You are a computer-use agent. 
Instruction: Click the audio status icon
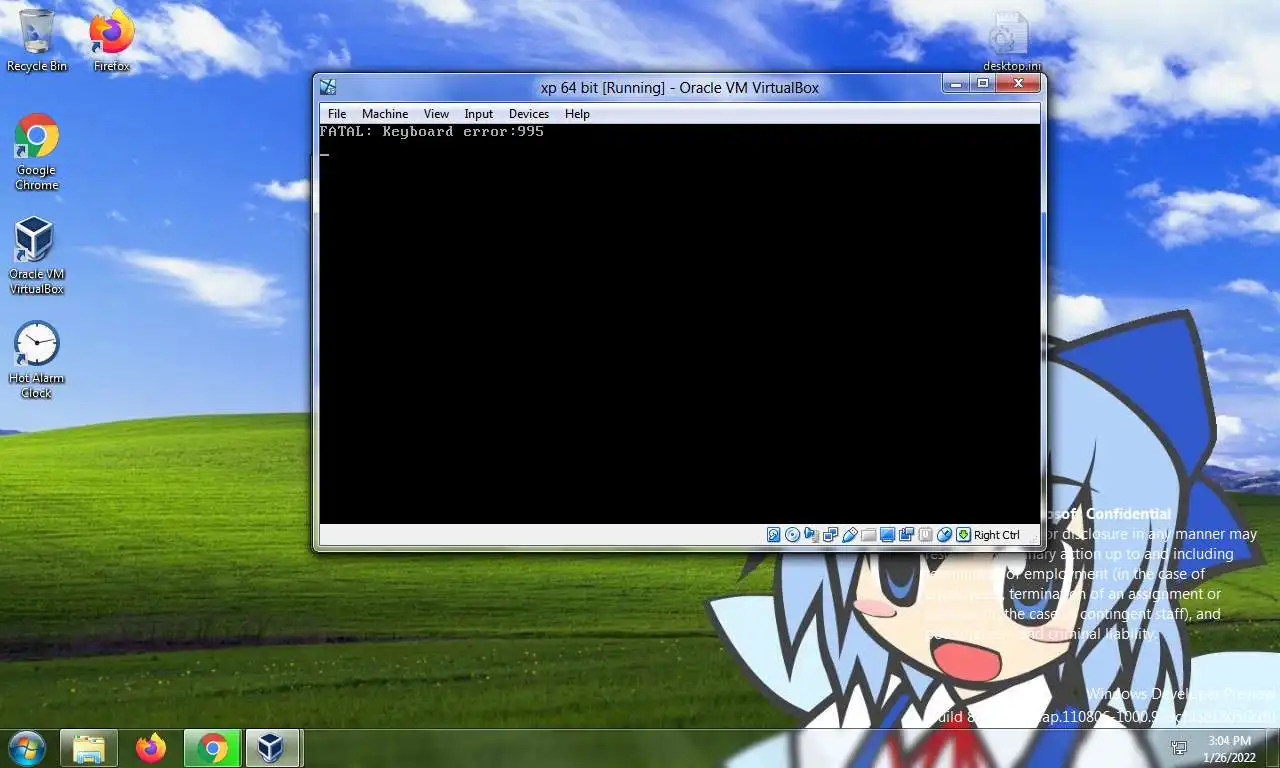811,535
